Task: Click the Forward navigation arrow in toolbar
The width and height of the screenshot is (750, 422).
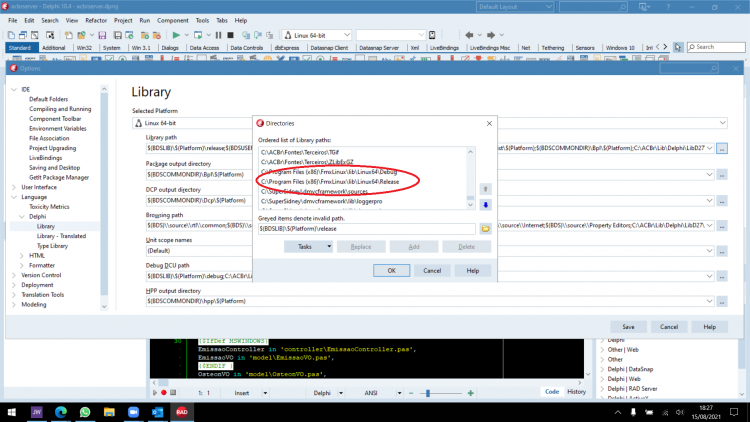Action: 491,35
